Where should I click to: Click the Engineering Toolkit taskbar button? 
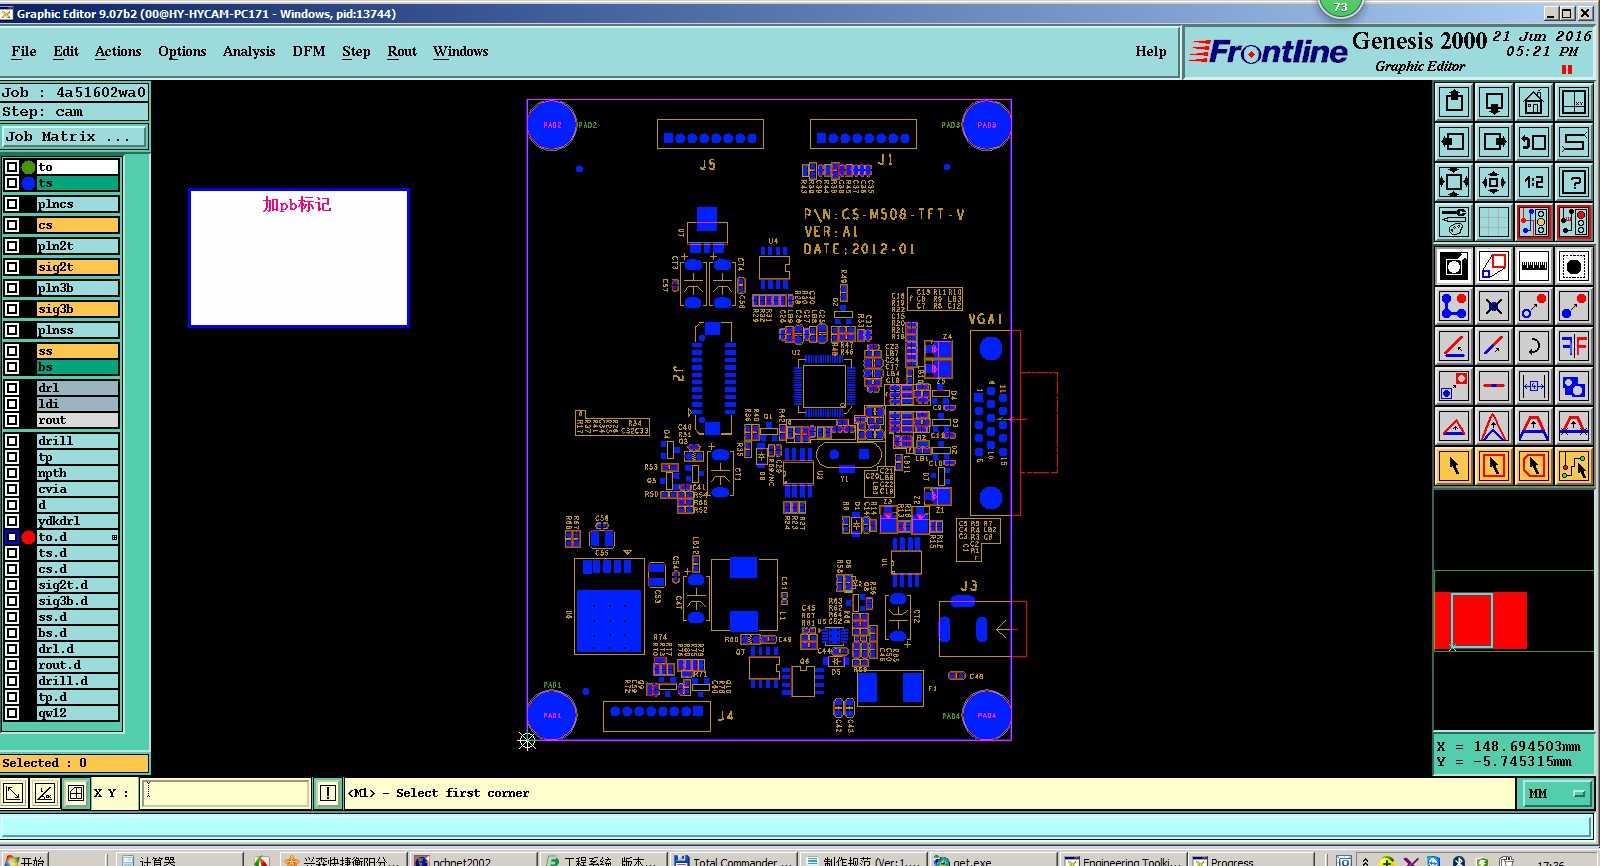click(x=1122, y=860)
